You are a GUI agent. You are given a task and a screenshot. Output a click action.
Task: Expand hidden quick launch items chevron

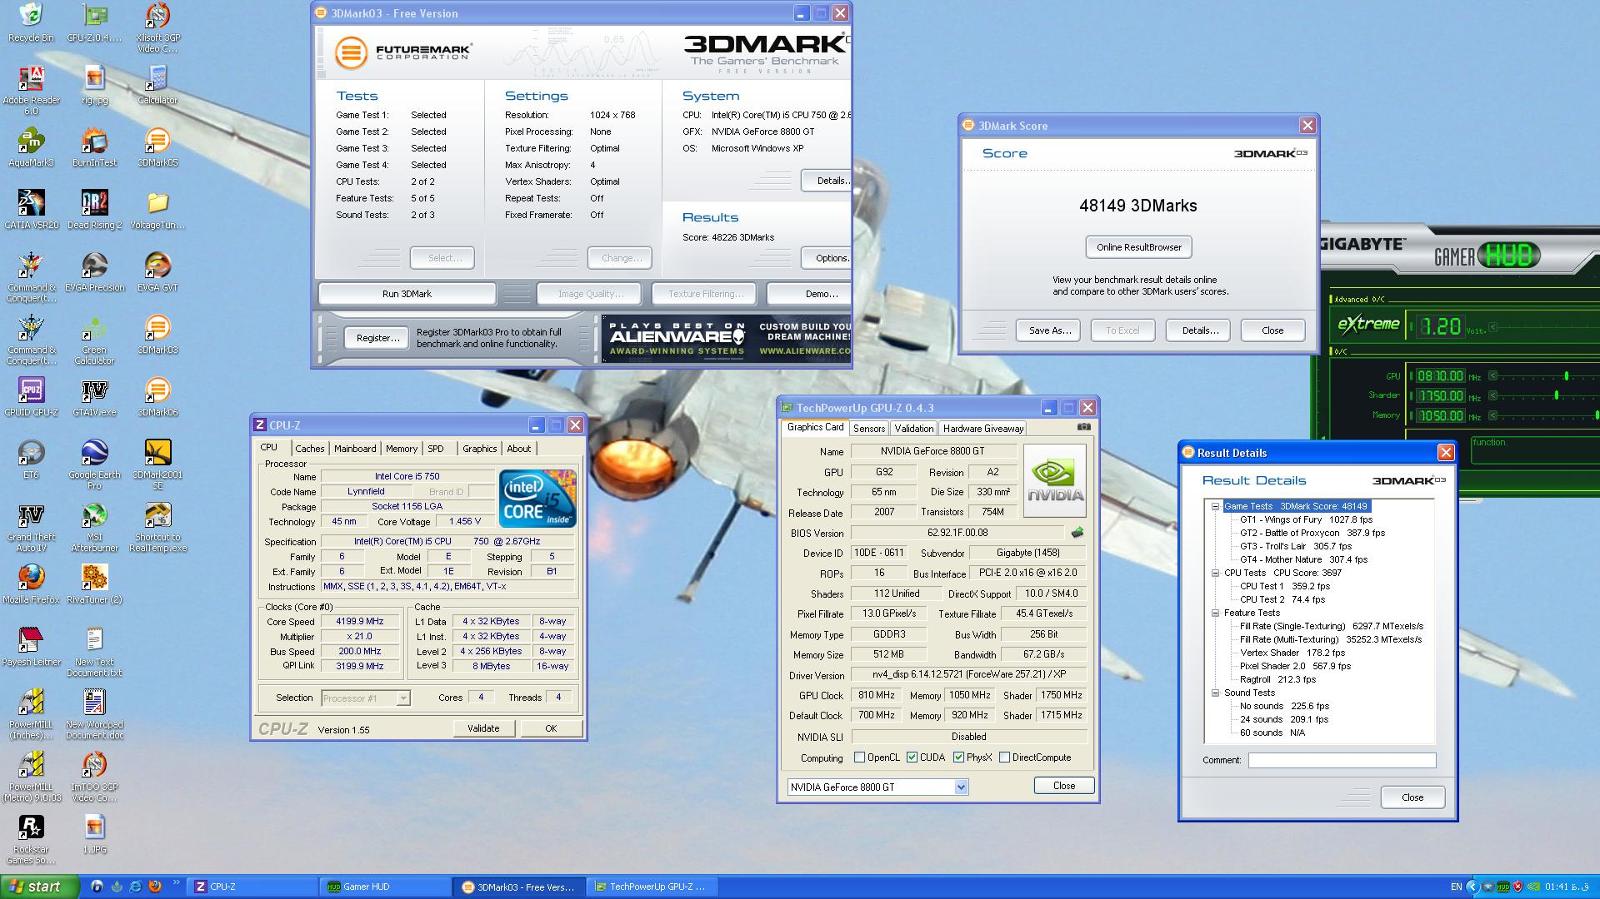(x=176, y=884)
